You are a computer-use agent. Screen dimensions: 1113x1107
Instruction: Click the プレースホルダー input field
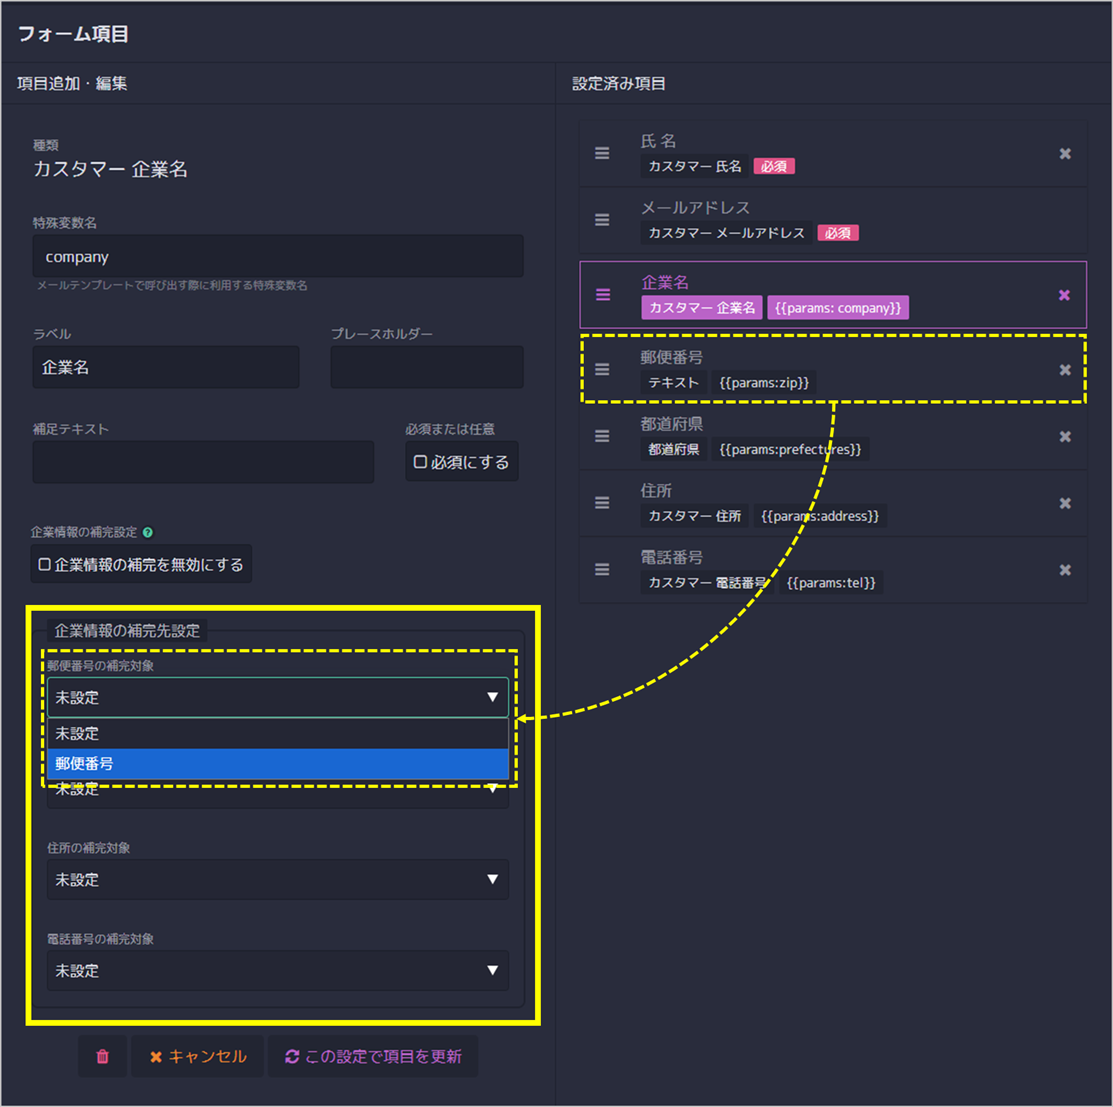click(427, 368)
